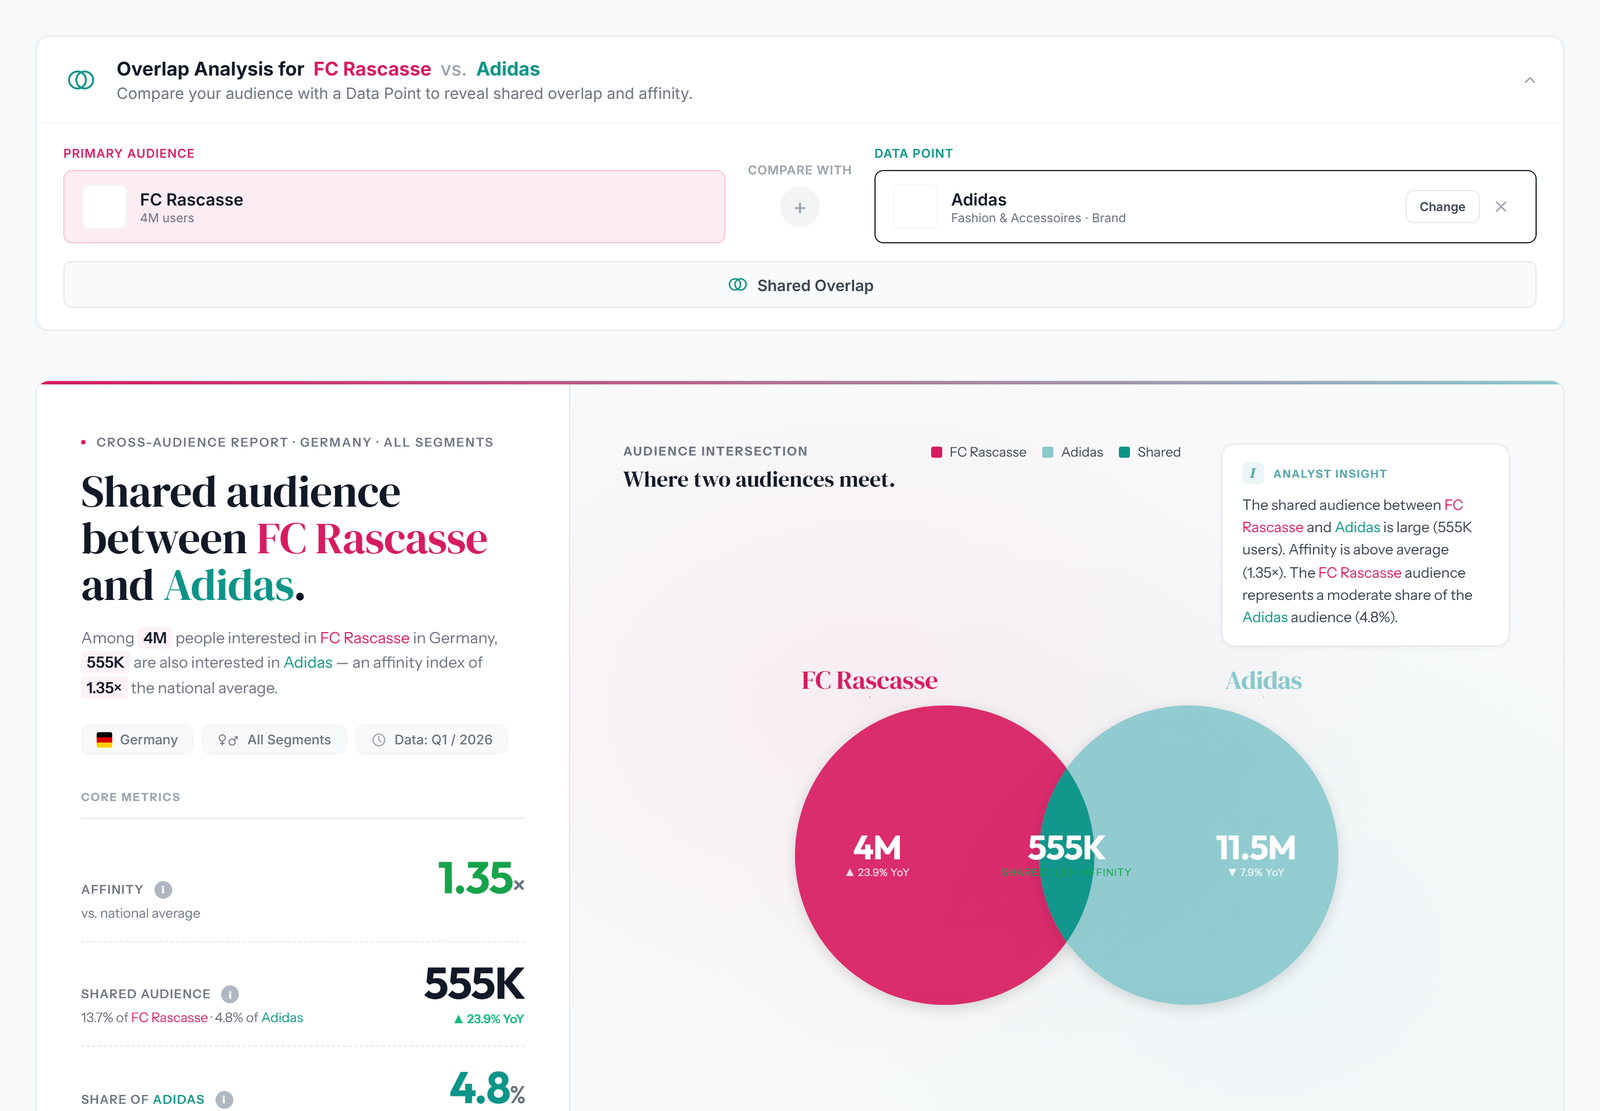Click the 'ANALYST INSIGHT' heading
1600x1111 pixels.
[x=1330, y=474]
